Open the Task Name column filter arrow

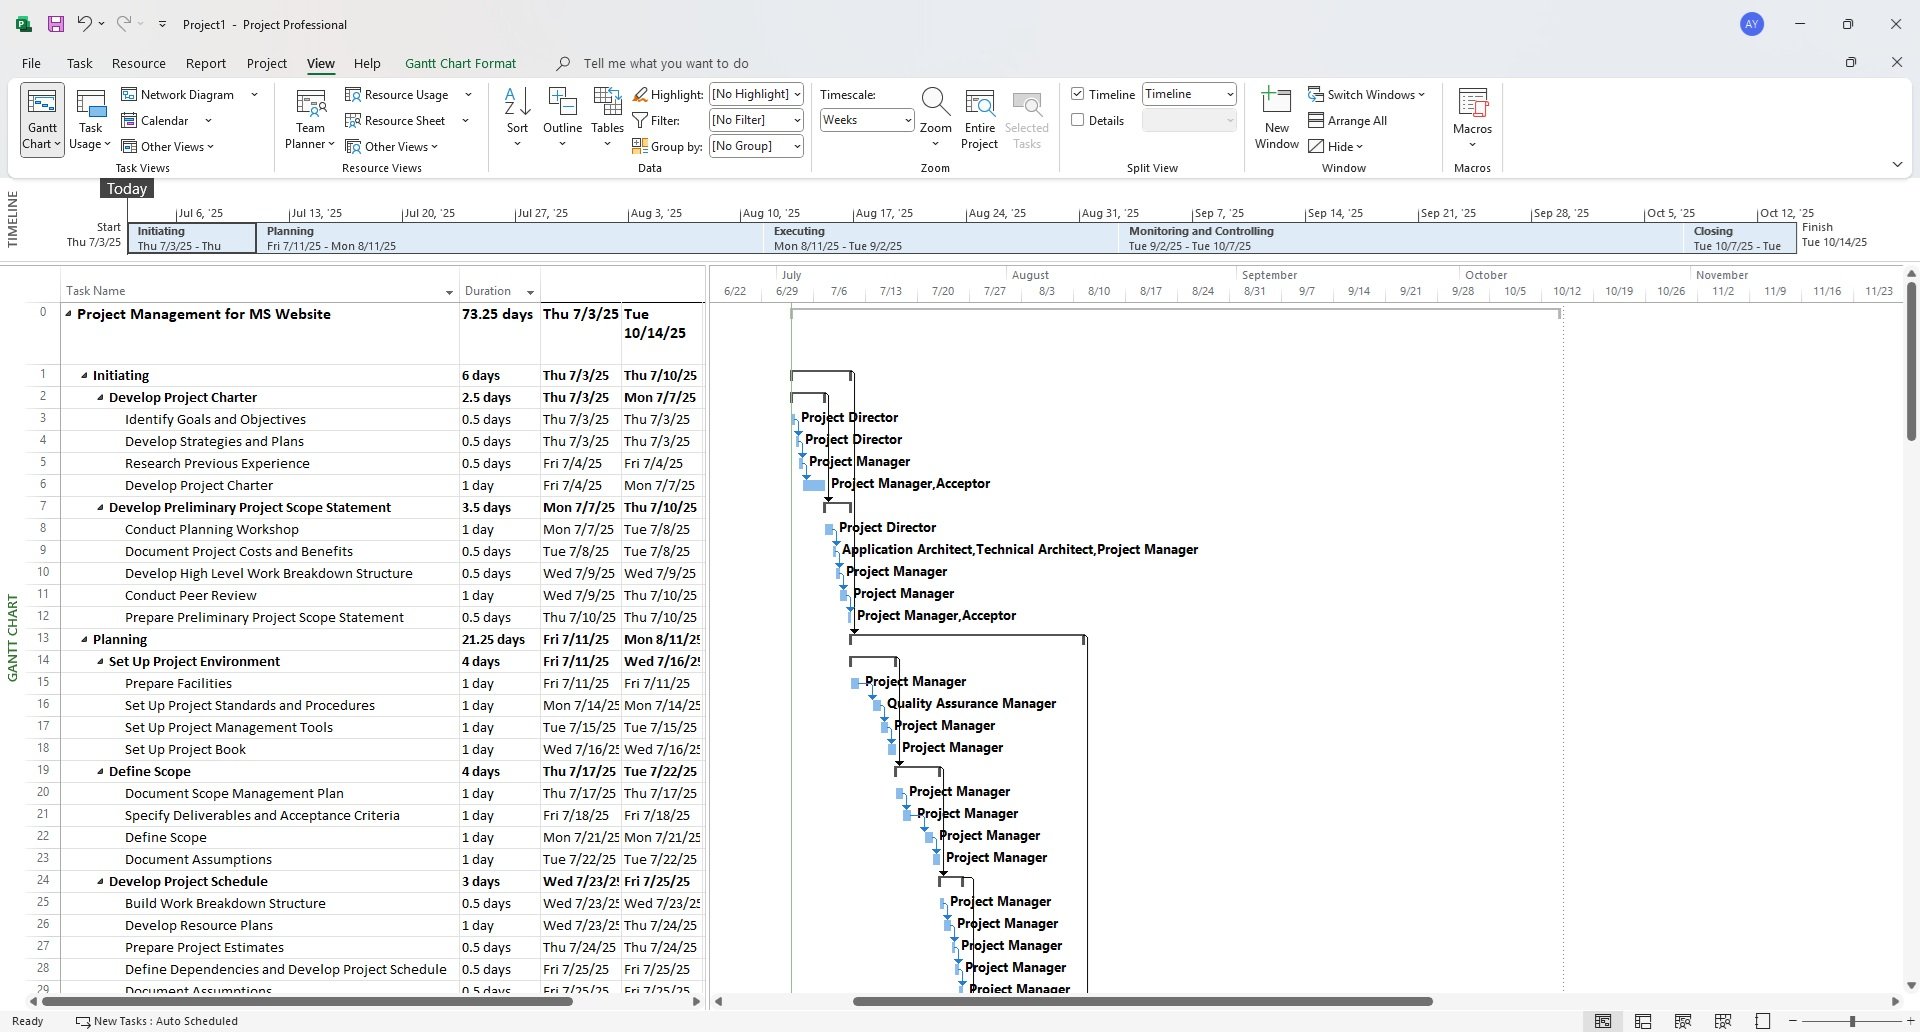(x=449, y=292)
